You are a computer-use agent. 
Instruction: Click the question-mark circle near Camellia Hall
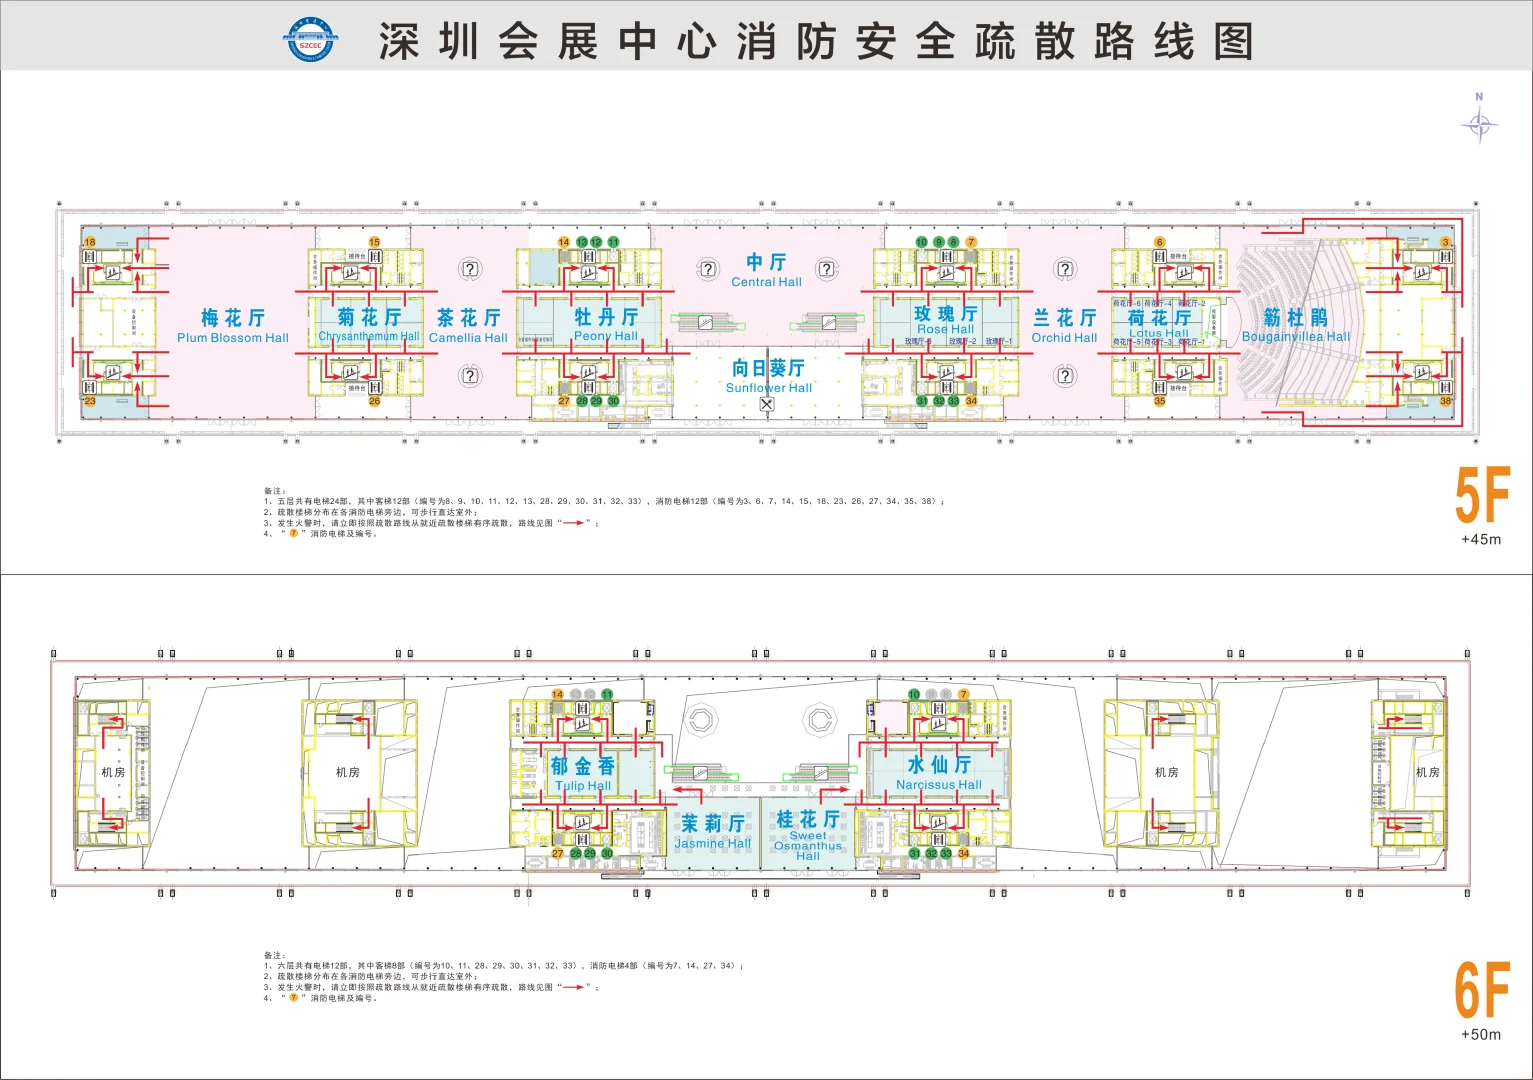470,268
